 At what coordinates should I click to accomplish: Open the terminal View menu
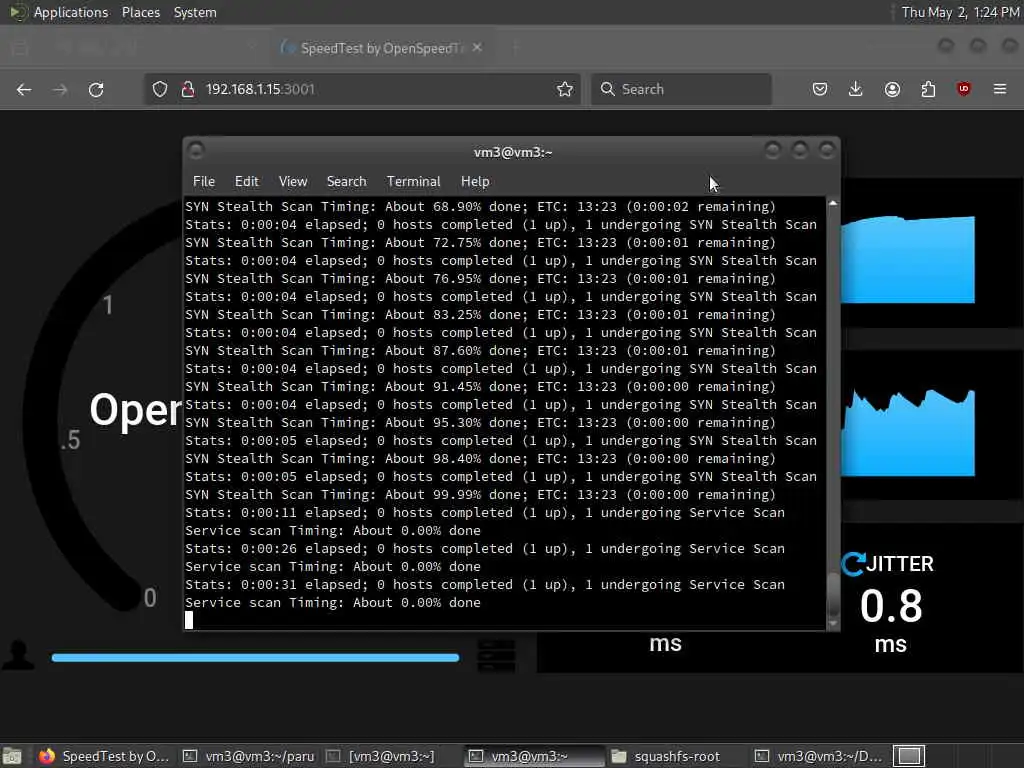(x=293, y=182)
